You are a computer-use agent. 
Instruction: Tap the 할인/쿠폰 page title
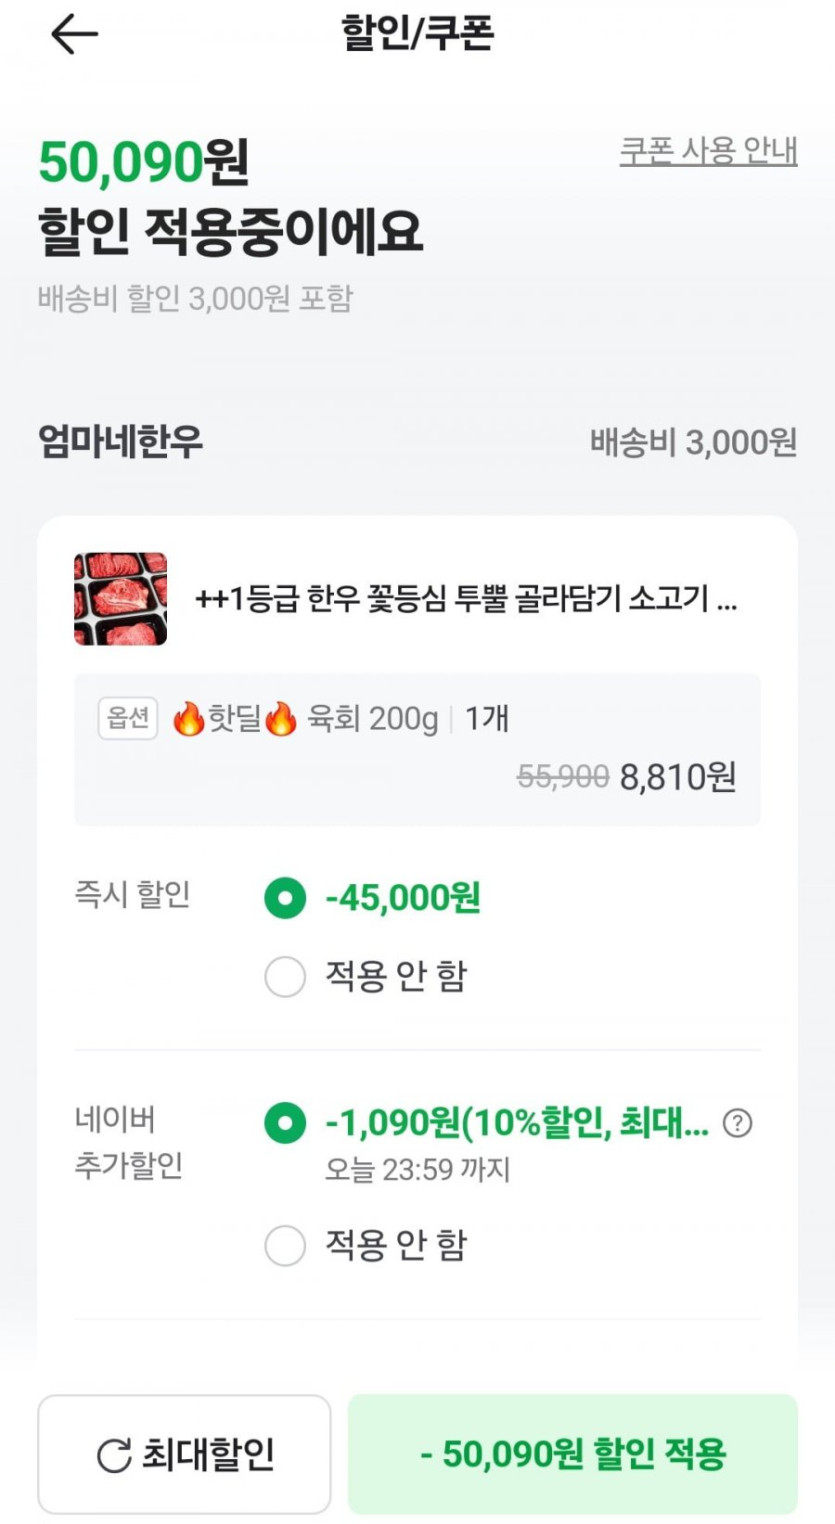click(417, 34)
